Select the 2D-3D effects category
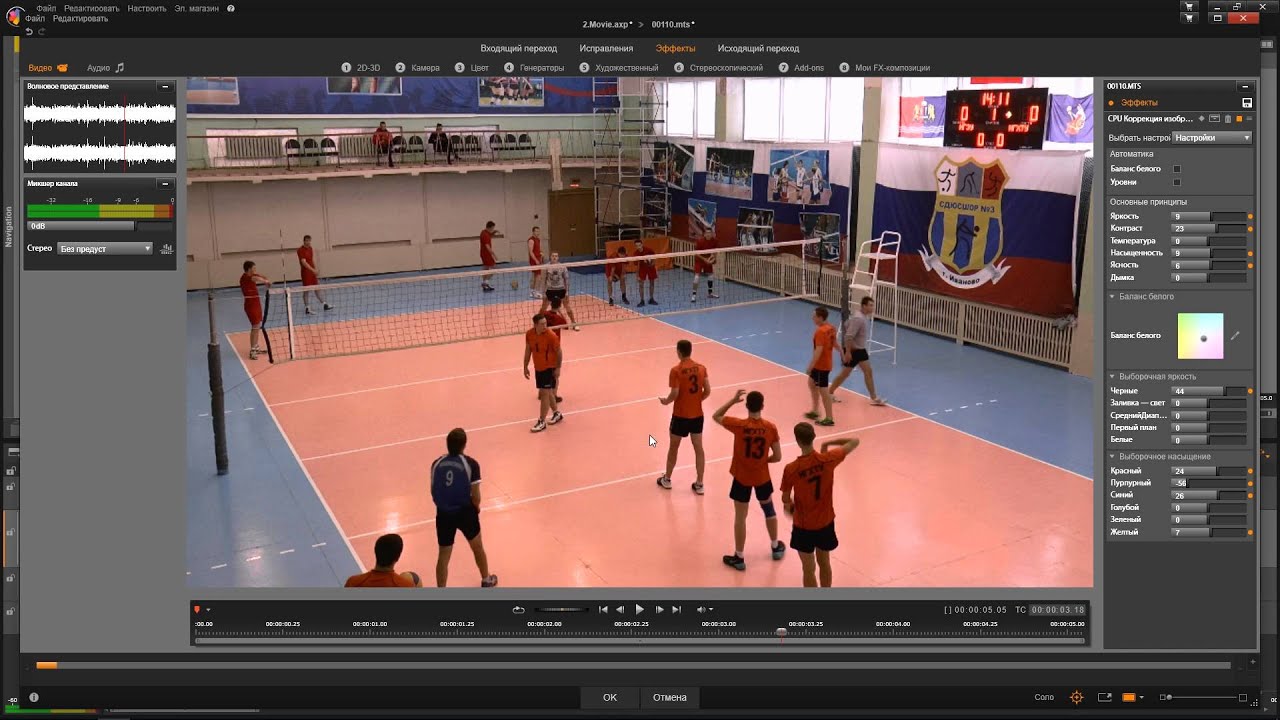The width and height of the screenshot is (1280, 720). point(361,68)
